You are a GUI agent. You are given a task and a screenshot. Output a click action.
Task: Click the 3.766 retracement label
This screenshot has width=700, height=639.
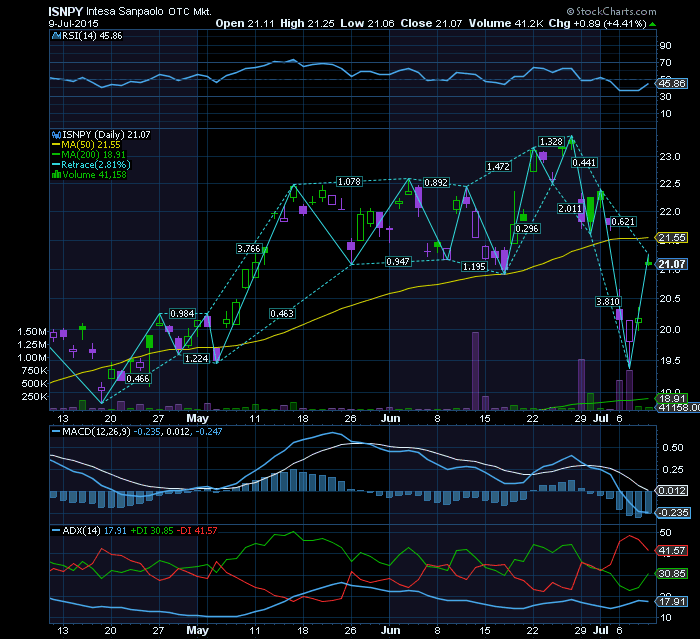click(x=249, y=248)
